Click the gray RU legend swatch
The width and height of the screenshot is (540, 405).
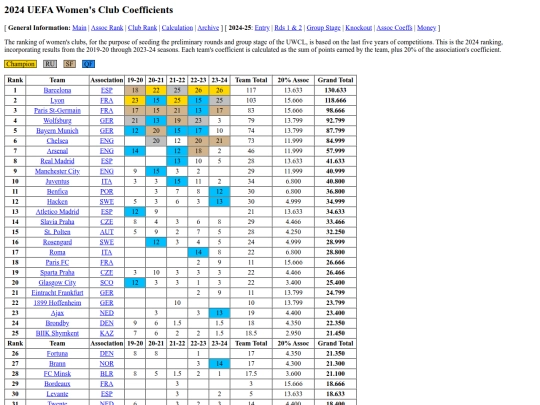(x=50, y=64)
